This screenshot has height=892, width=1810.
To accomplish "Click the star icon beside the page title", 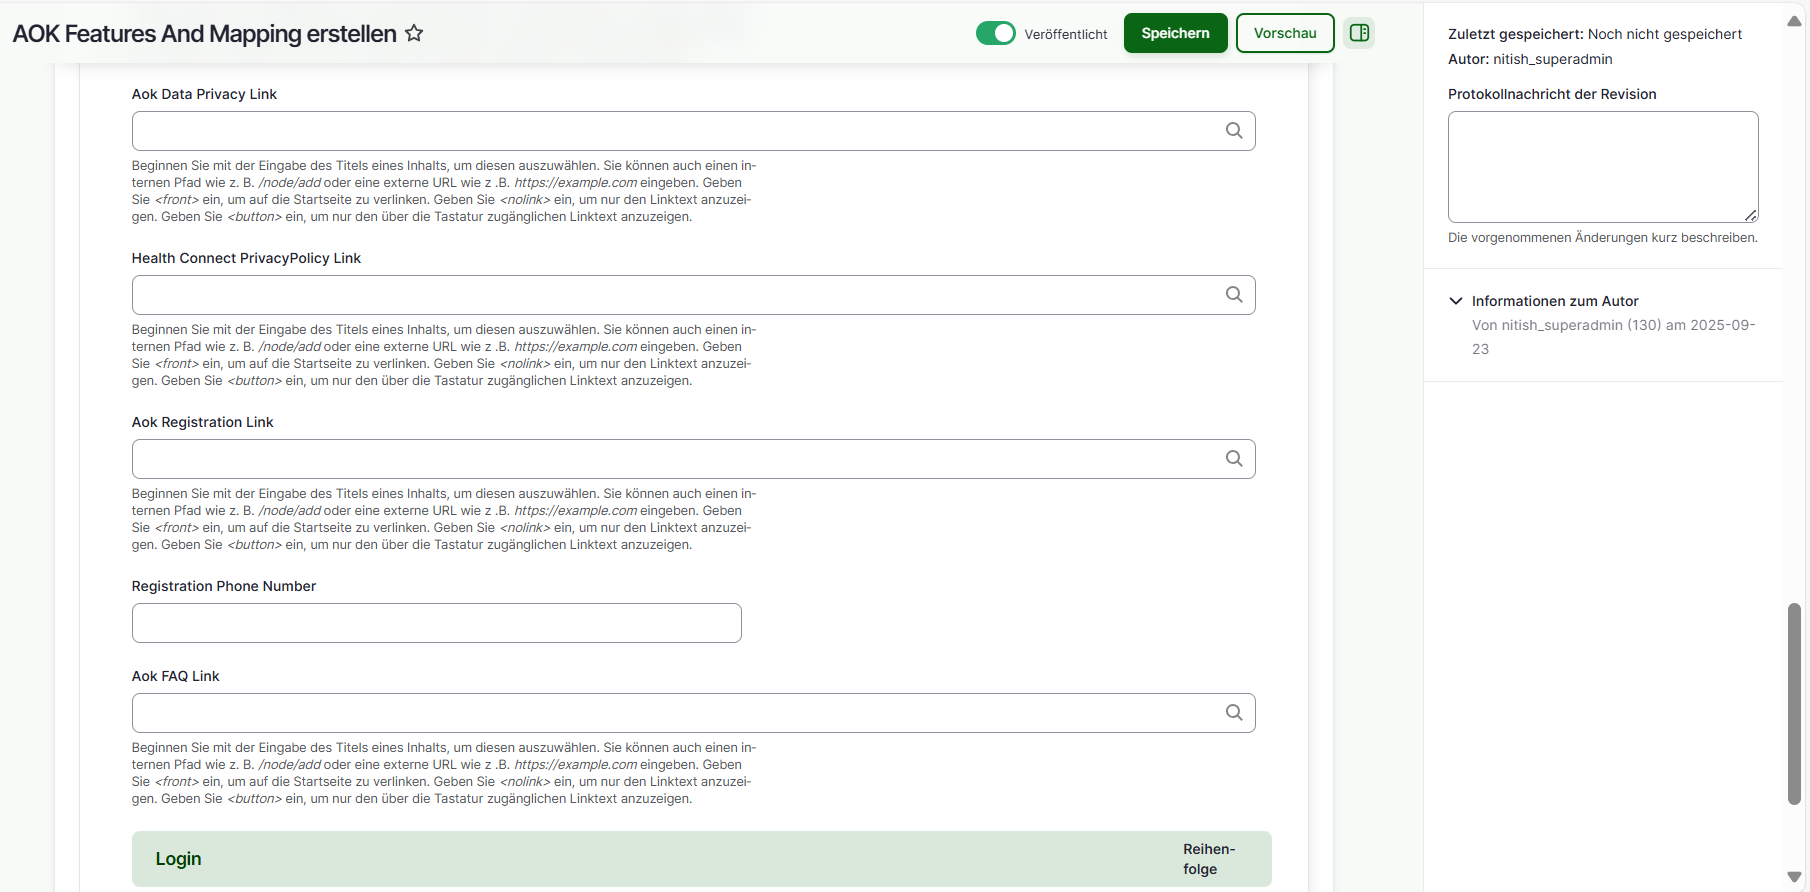I will point(414,33).
